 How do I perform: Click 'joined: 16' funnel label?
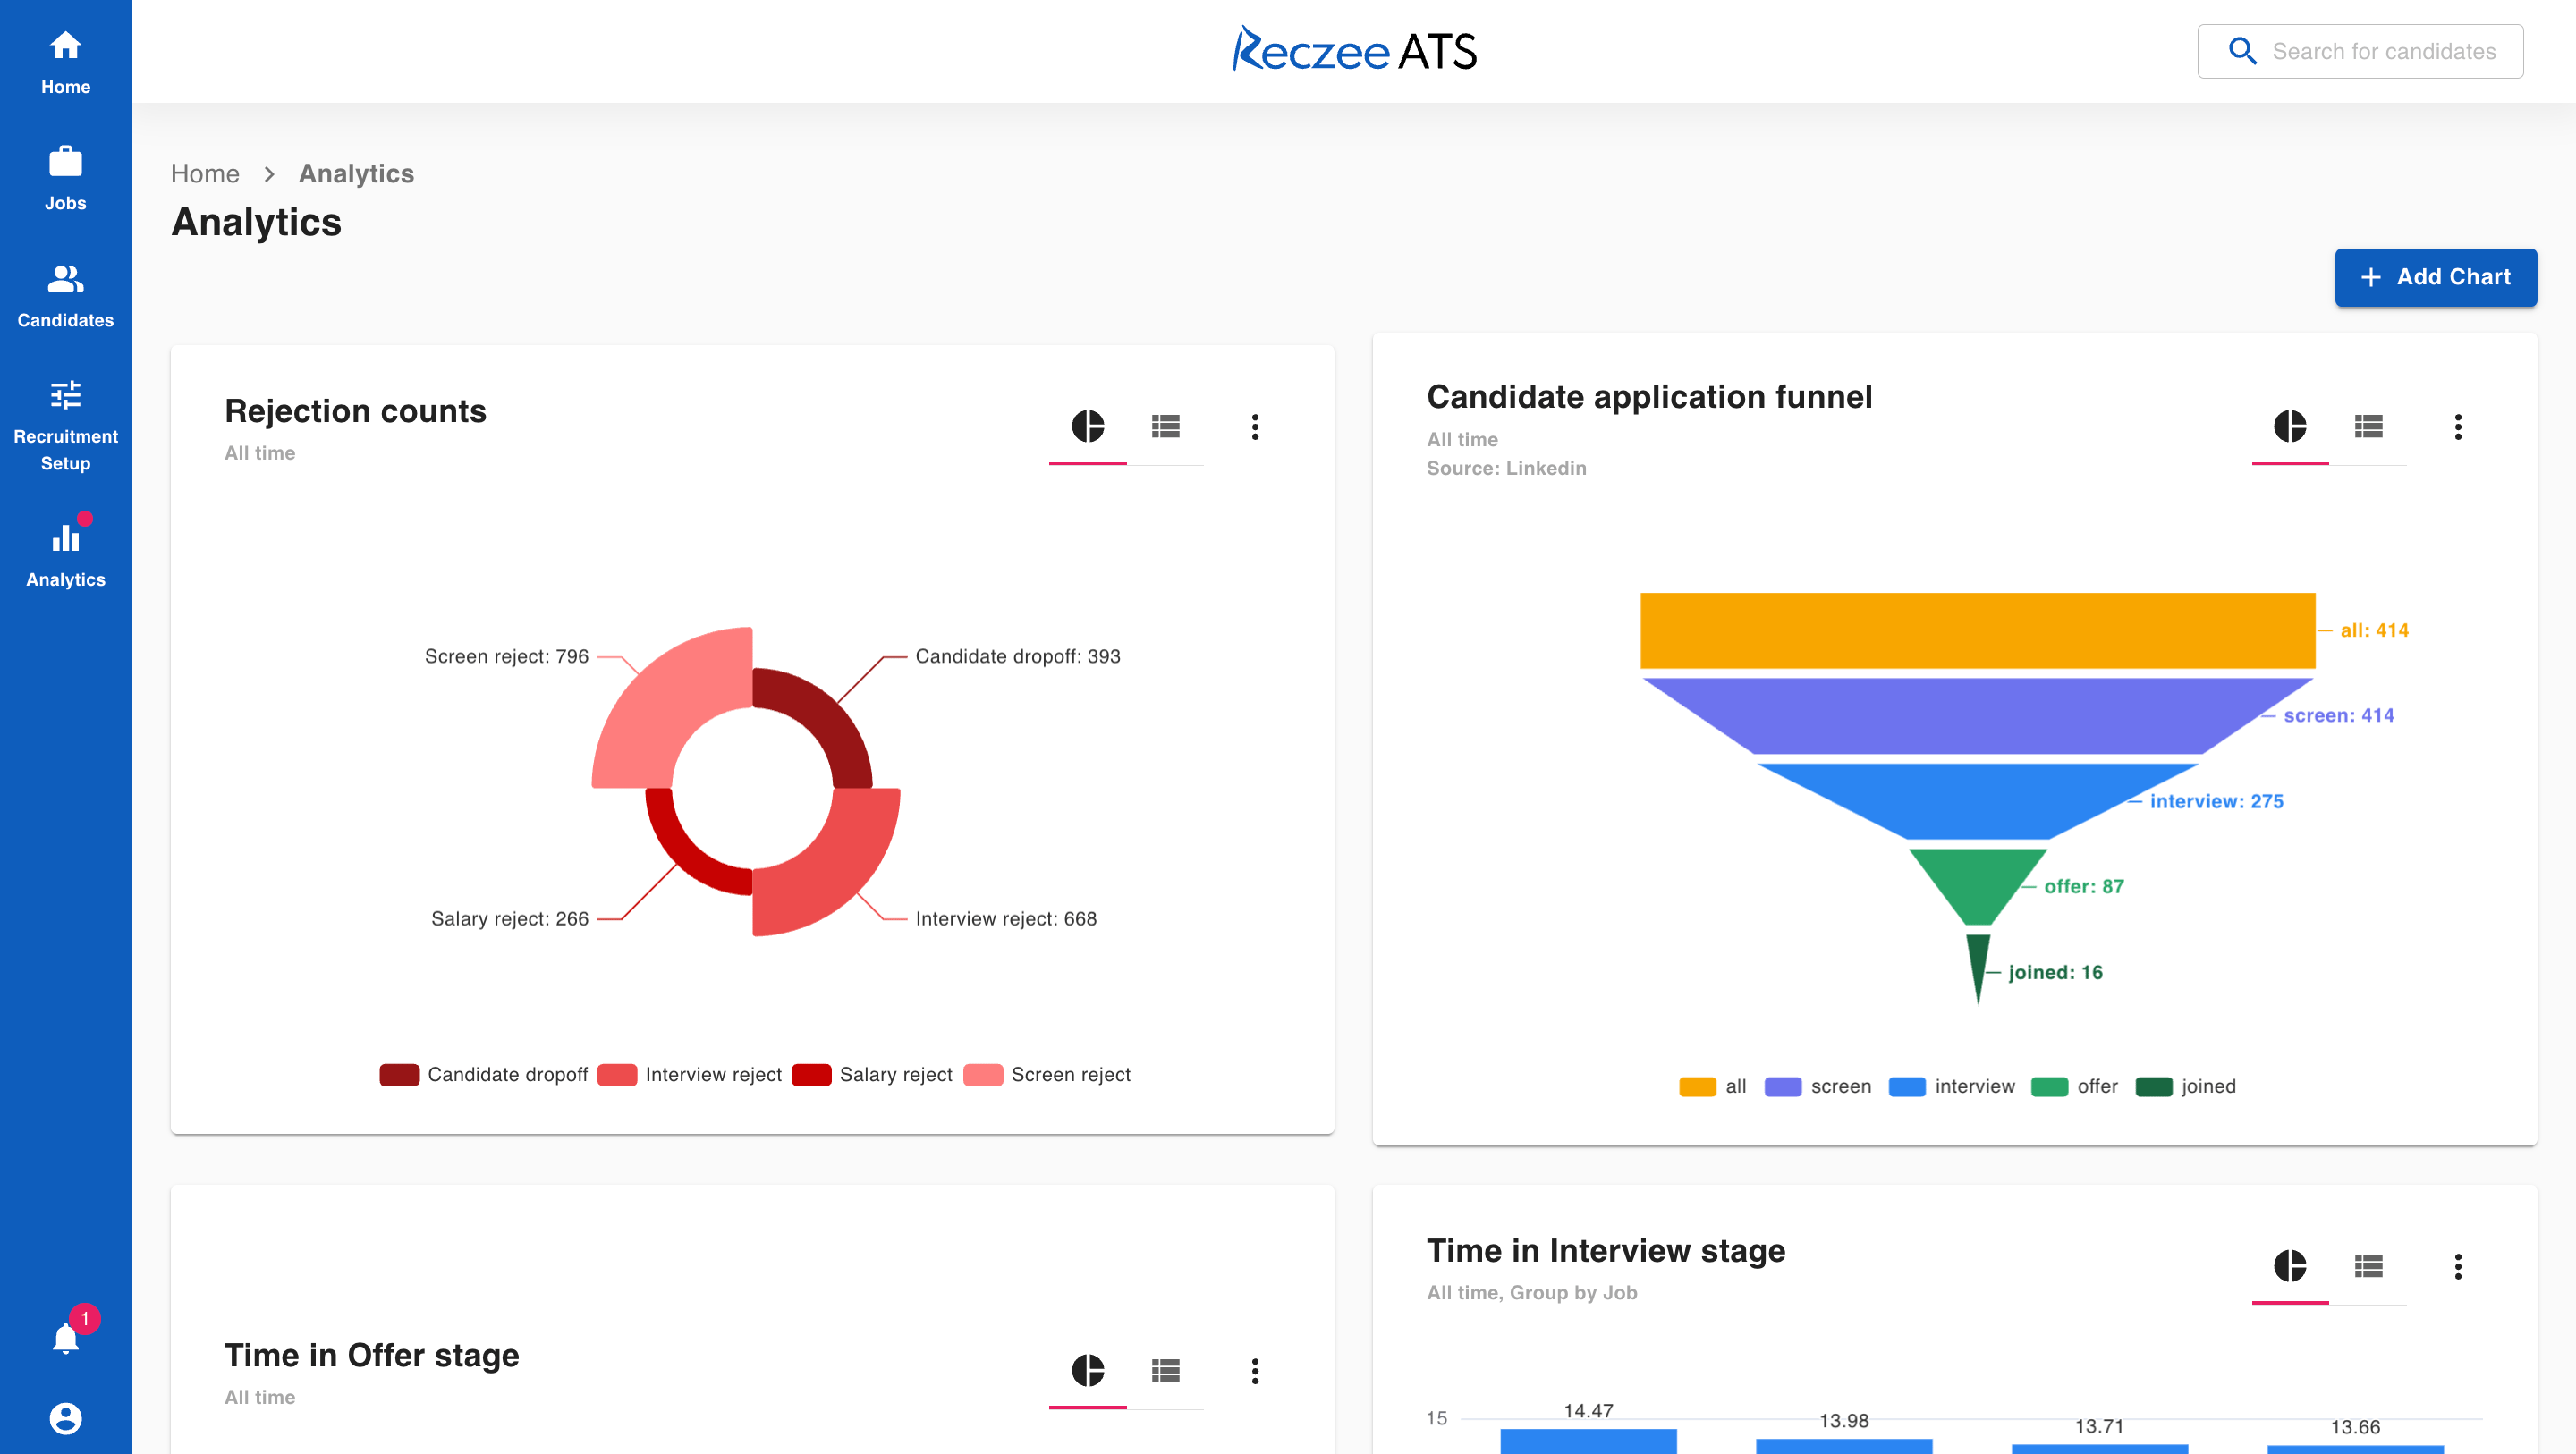(2055, 972)
